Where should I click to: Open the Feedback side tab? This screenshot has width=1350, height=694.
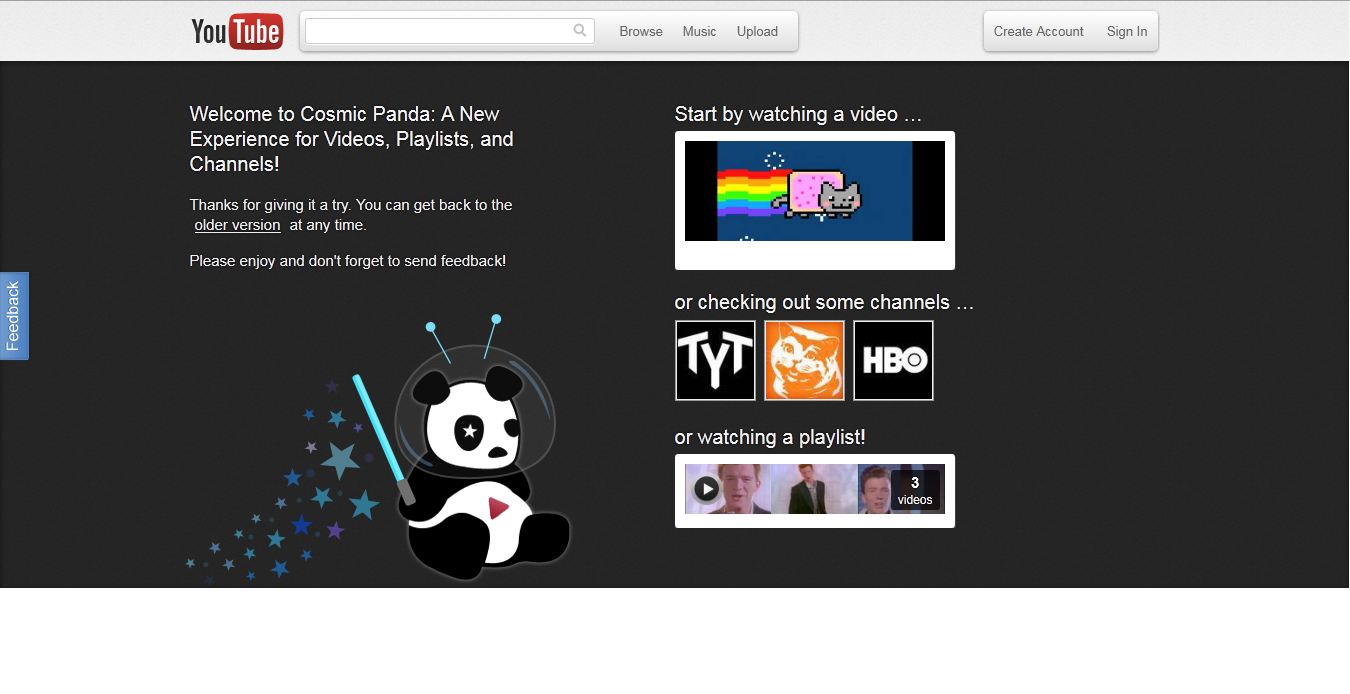coord(14,316)
